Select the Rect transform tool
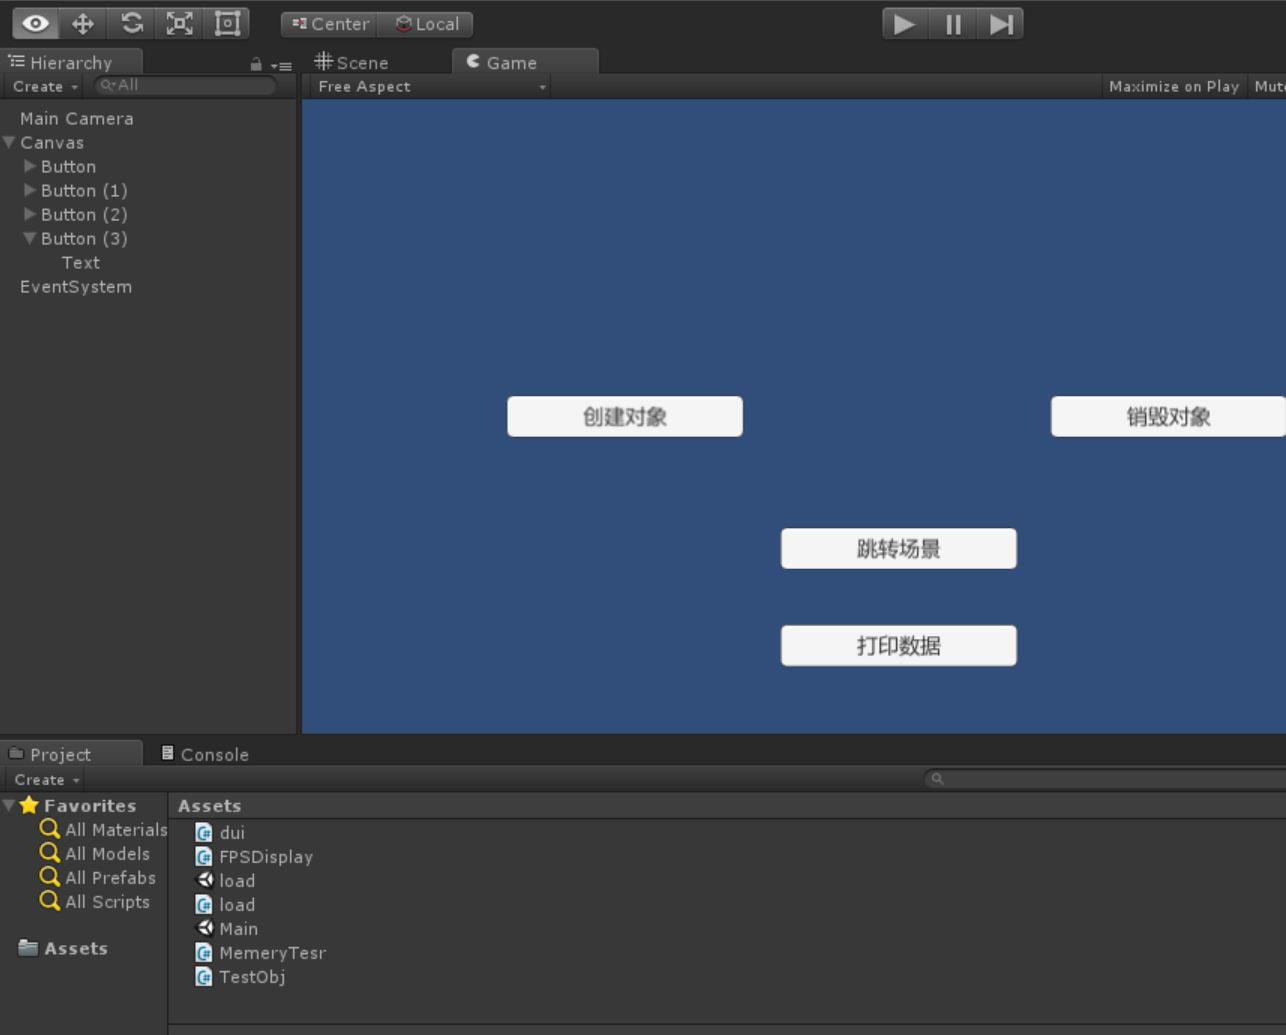The height and width of the screenshot is (1035, 1286). pos(227,23)
